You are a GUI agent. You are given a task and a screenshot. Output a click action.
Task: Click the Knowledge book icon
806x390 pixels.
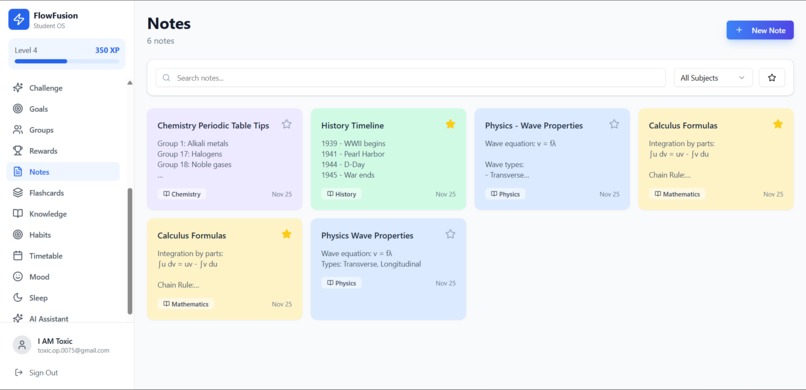click(x=18, y=214)
